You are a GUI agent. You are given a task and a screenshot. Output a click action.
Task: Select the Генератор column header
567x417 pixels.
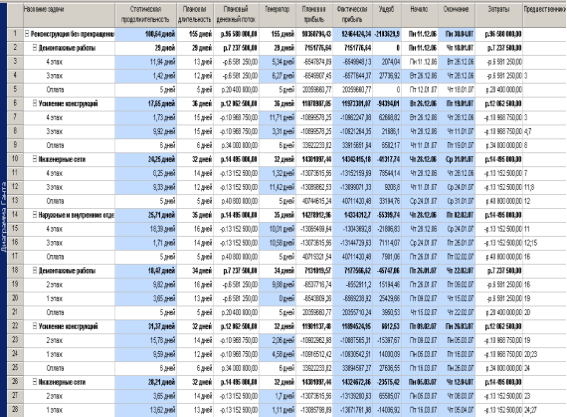point(277,15)
